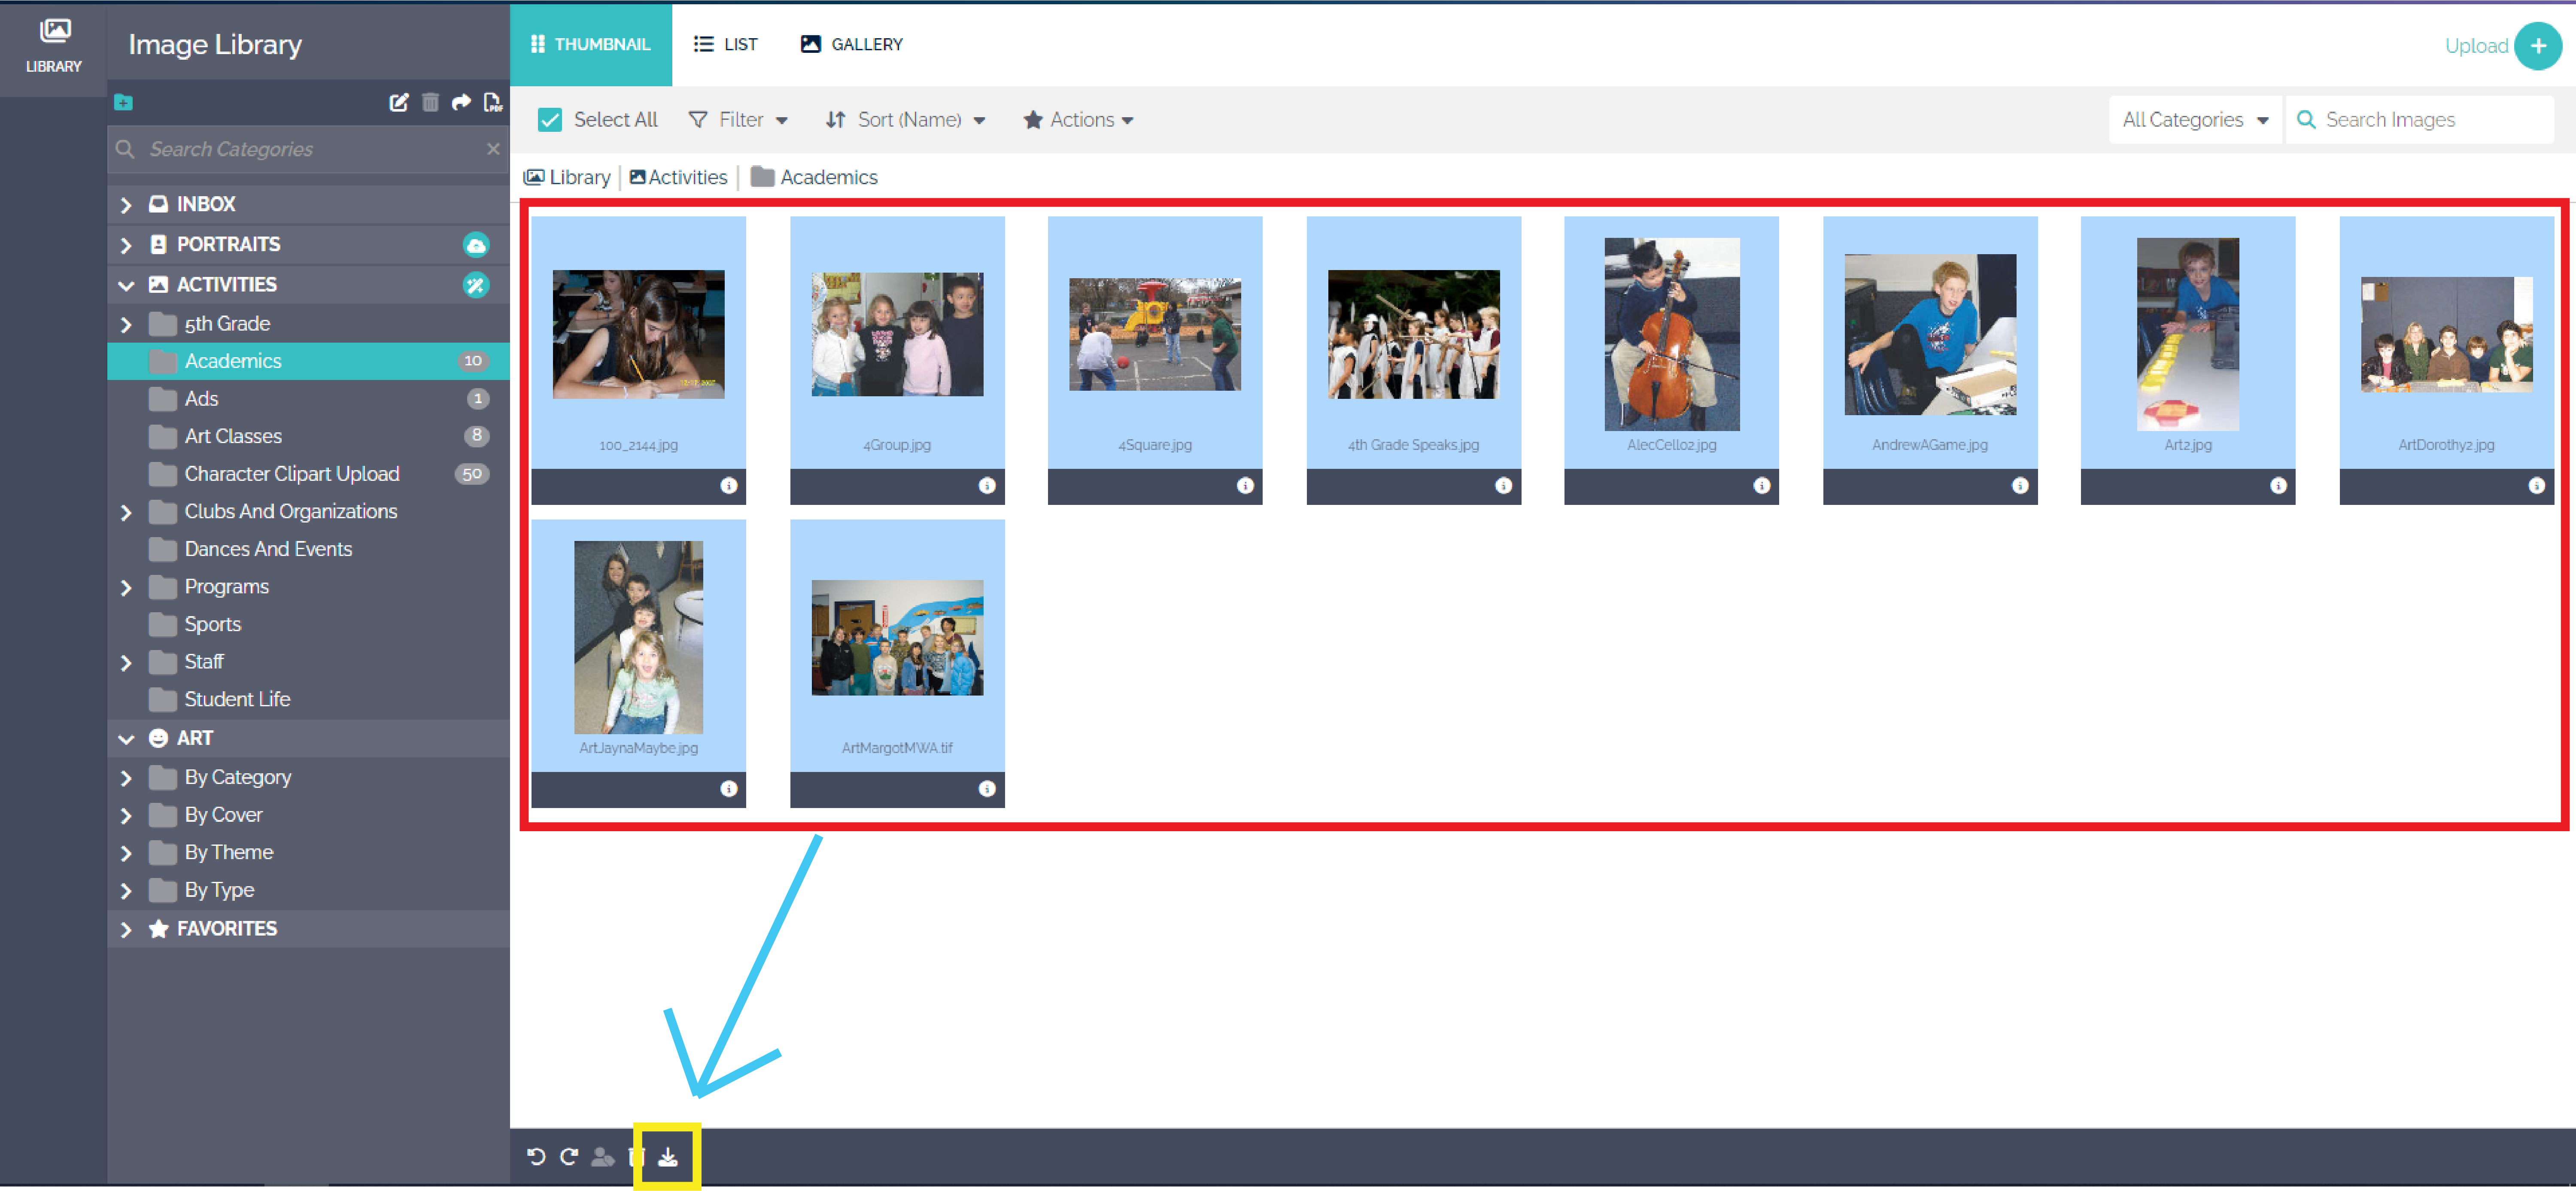
Task: Open the Dances And Events category
Action: tap(308, 549)
